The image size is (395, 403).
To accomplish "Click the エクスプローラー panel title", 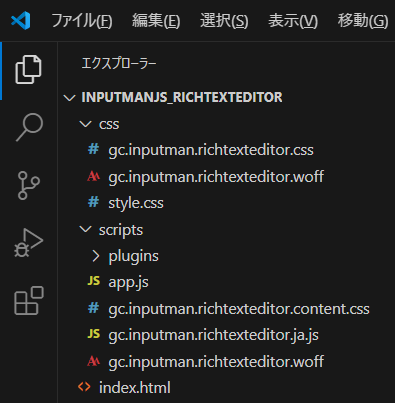I will click(x=119, y=63).
